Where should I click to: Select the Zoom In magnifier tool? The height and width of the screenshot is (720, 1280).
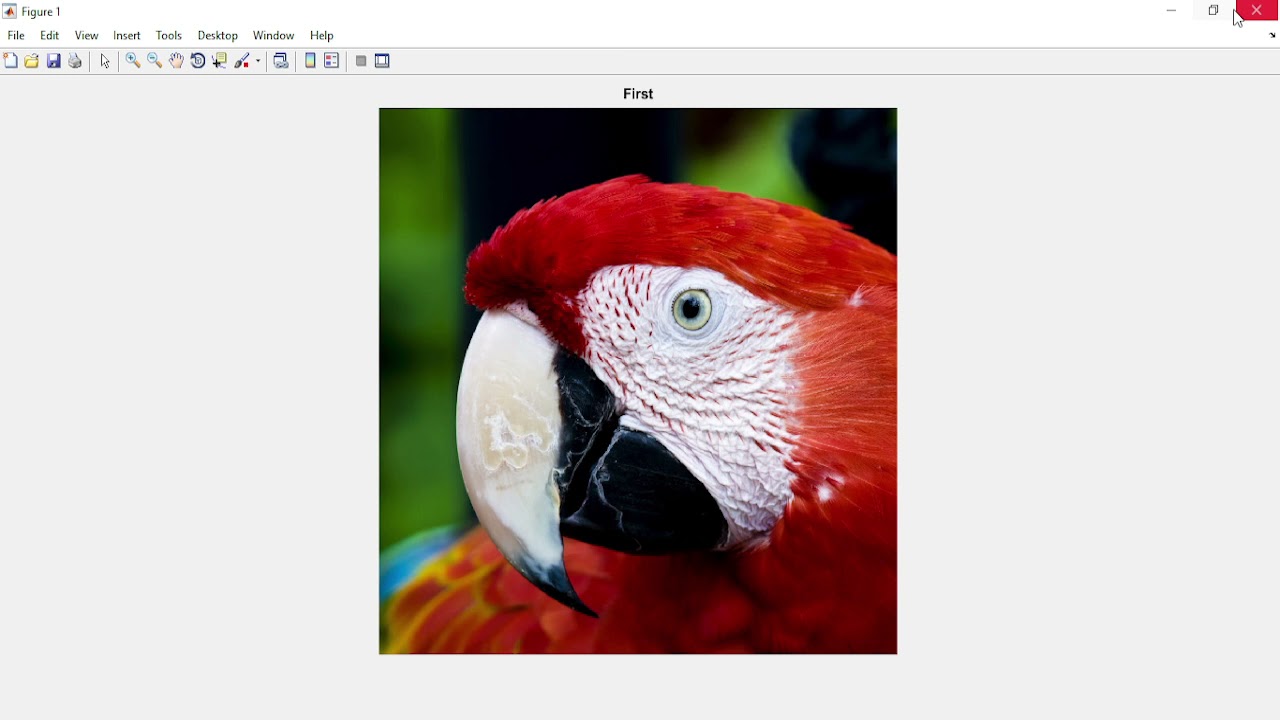click(x=133, y=61)
